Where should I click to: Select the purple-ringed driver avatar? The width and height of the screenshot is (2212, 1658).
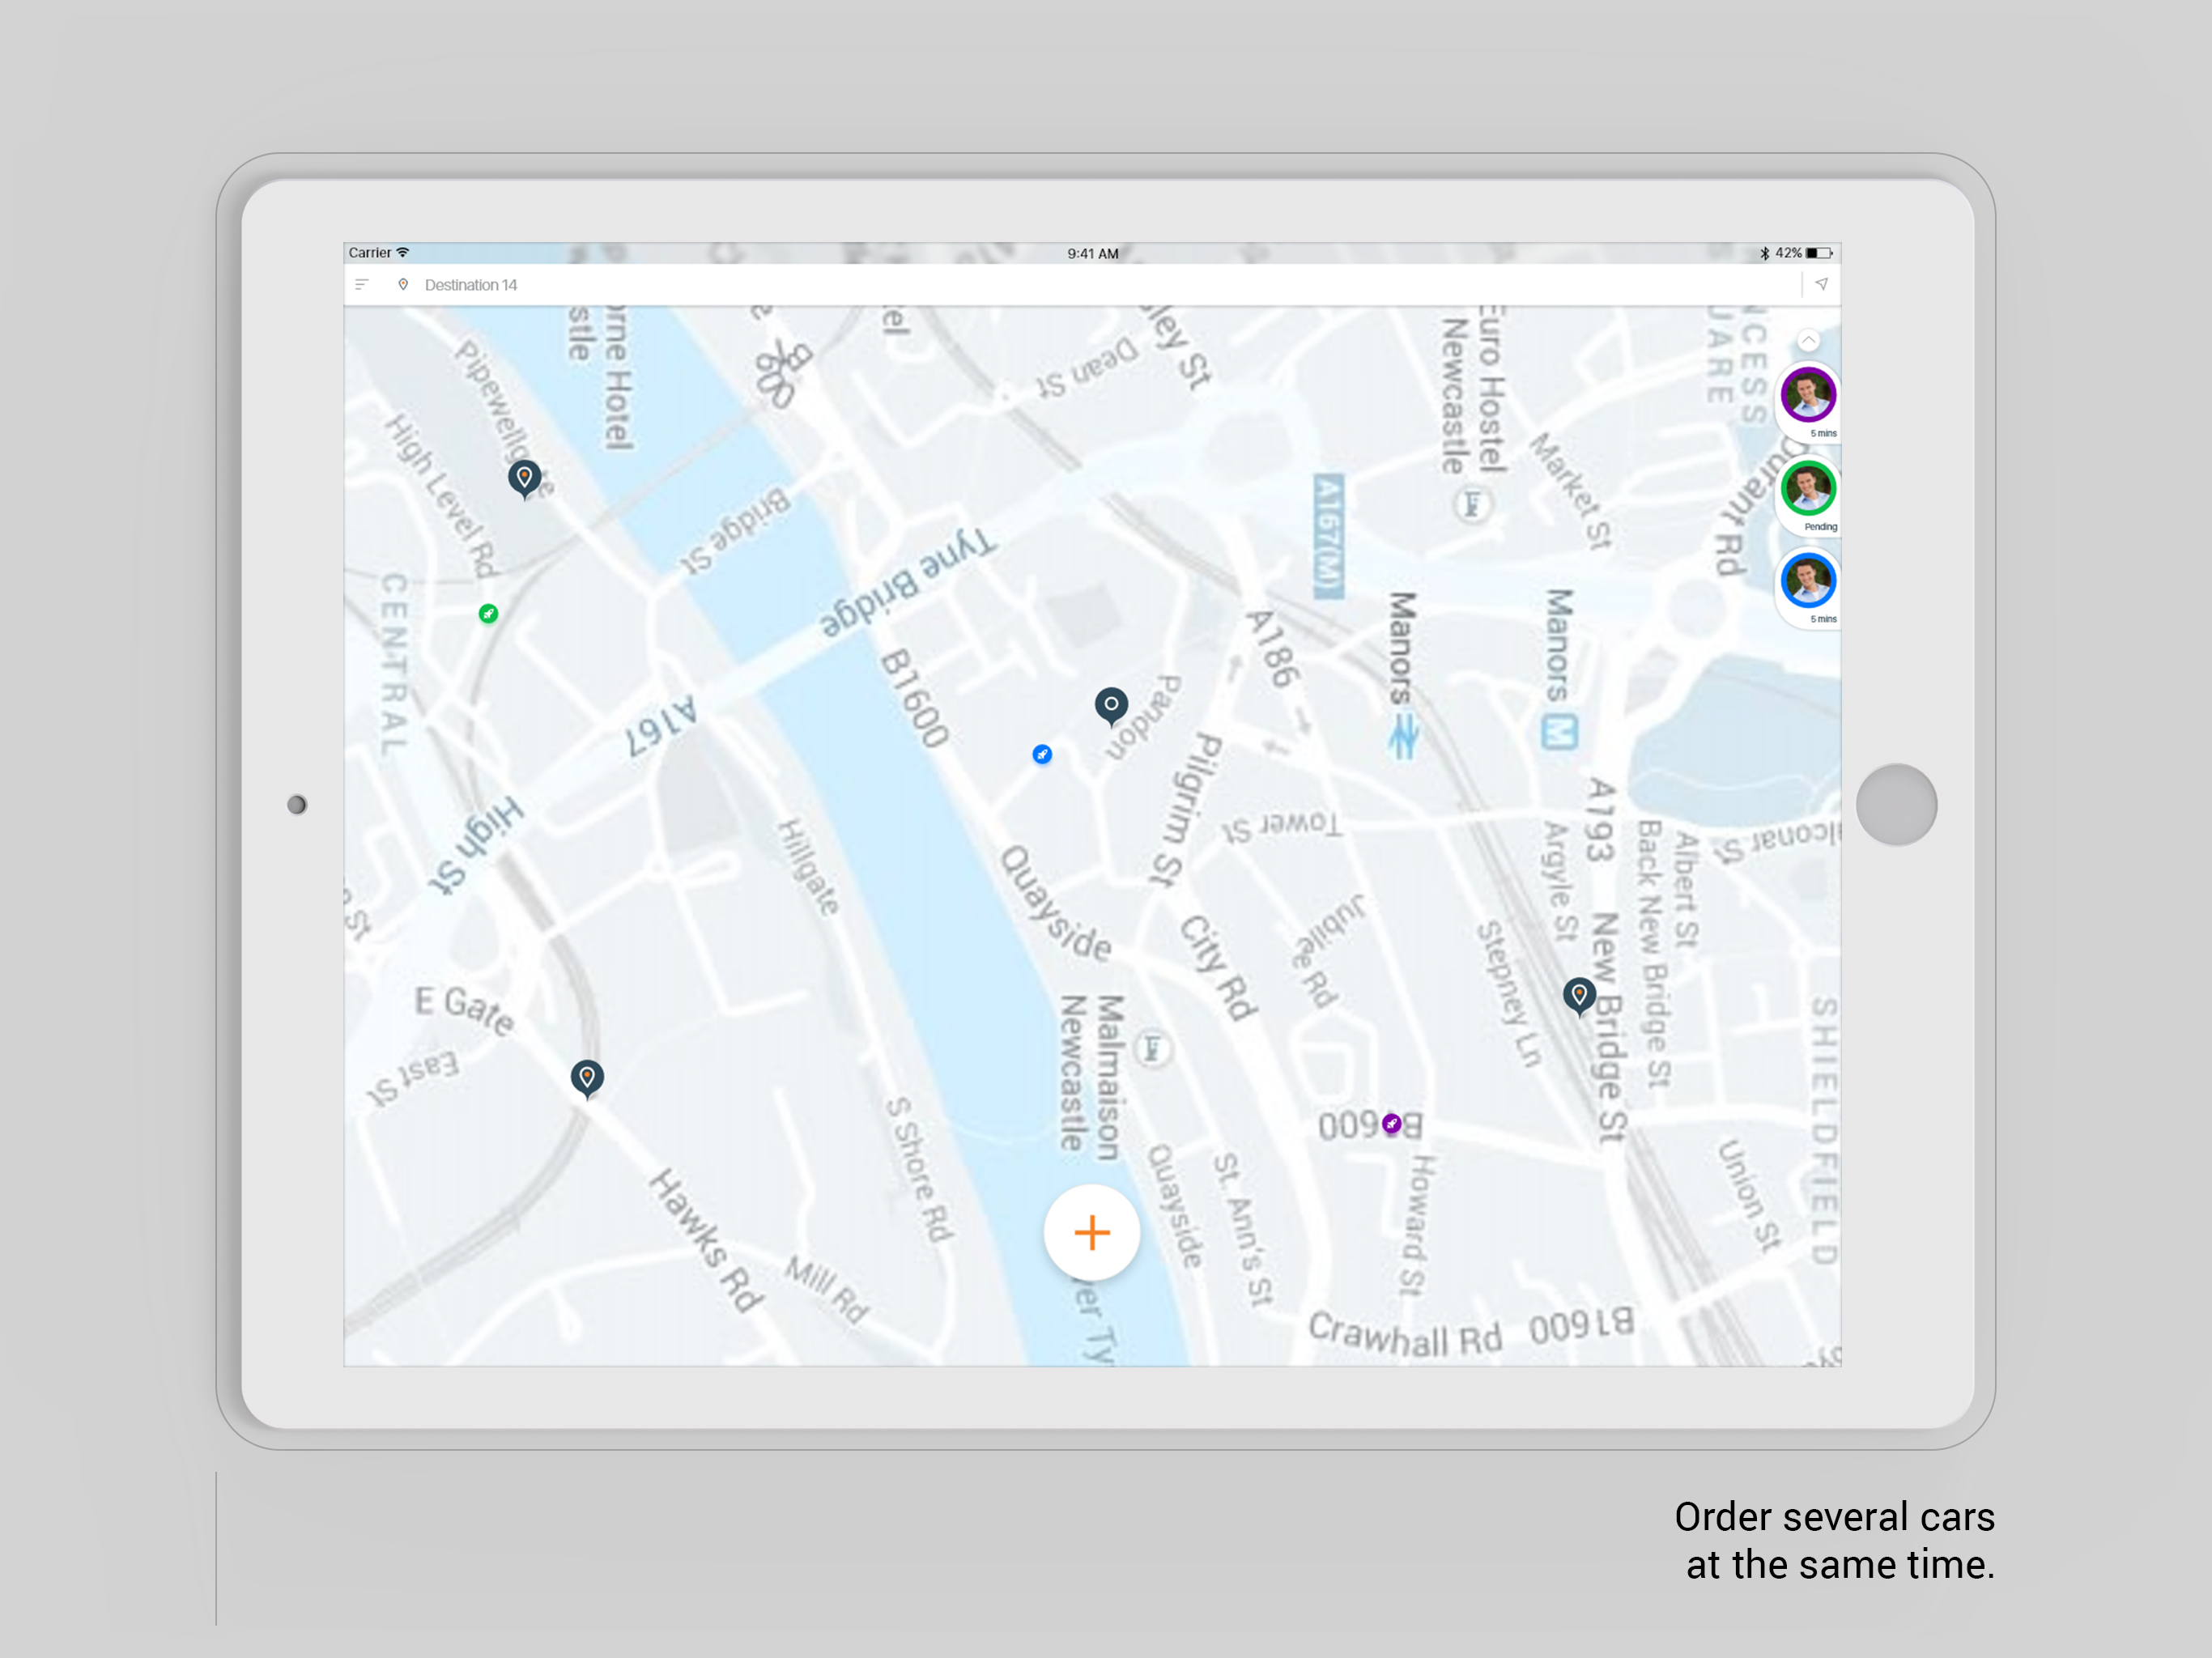coord(1808,394)
